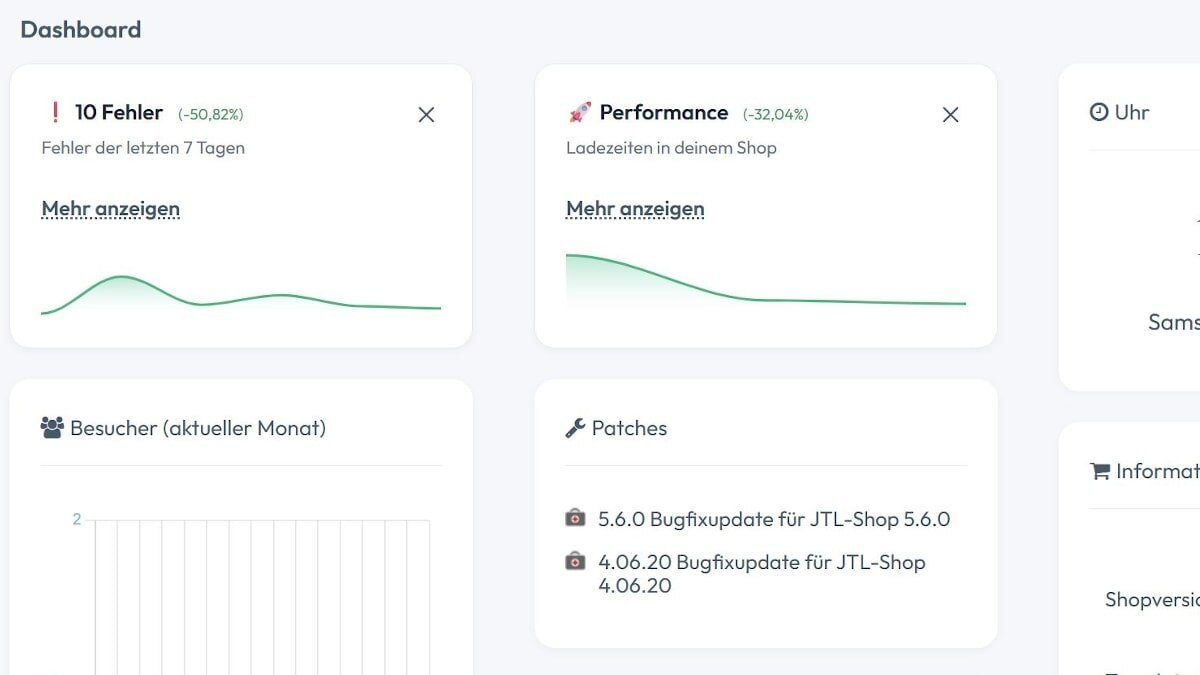This screenshot has width=1200, height=675.
Task: Click the Dashboard page title
Action: click(x=81, y=30)
